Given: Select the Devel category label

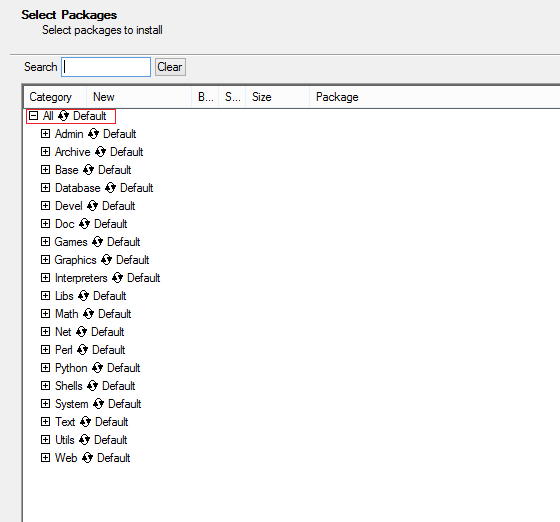Looking at the screenshot, I should coord(69,206).
